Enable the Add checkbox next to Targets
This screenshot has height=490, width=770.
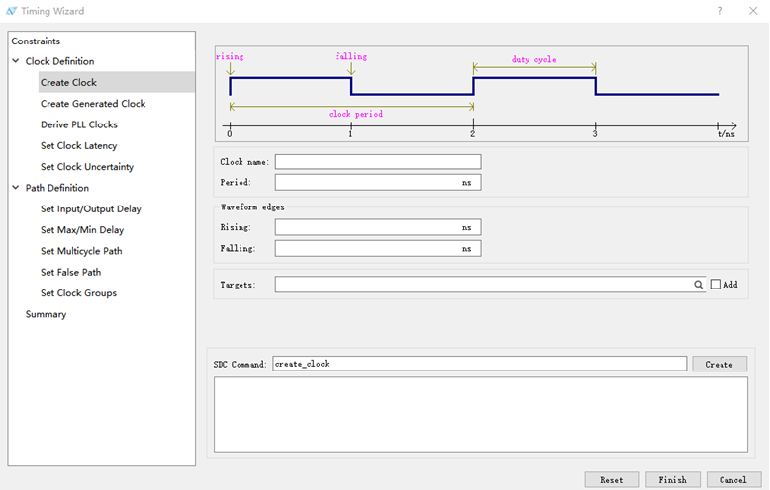pyautogui.click(x=715, y=285)
